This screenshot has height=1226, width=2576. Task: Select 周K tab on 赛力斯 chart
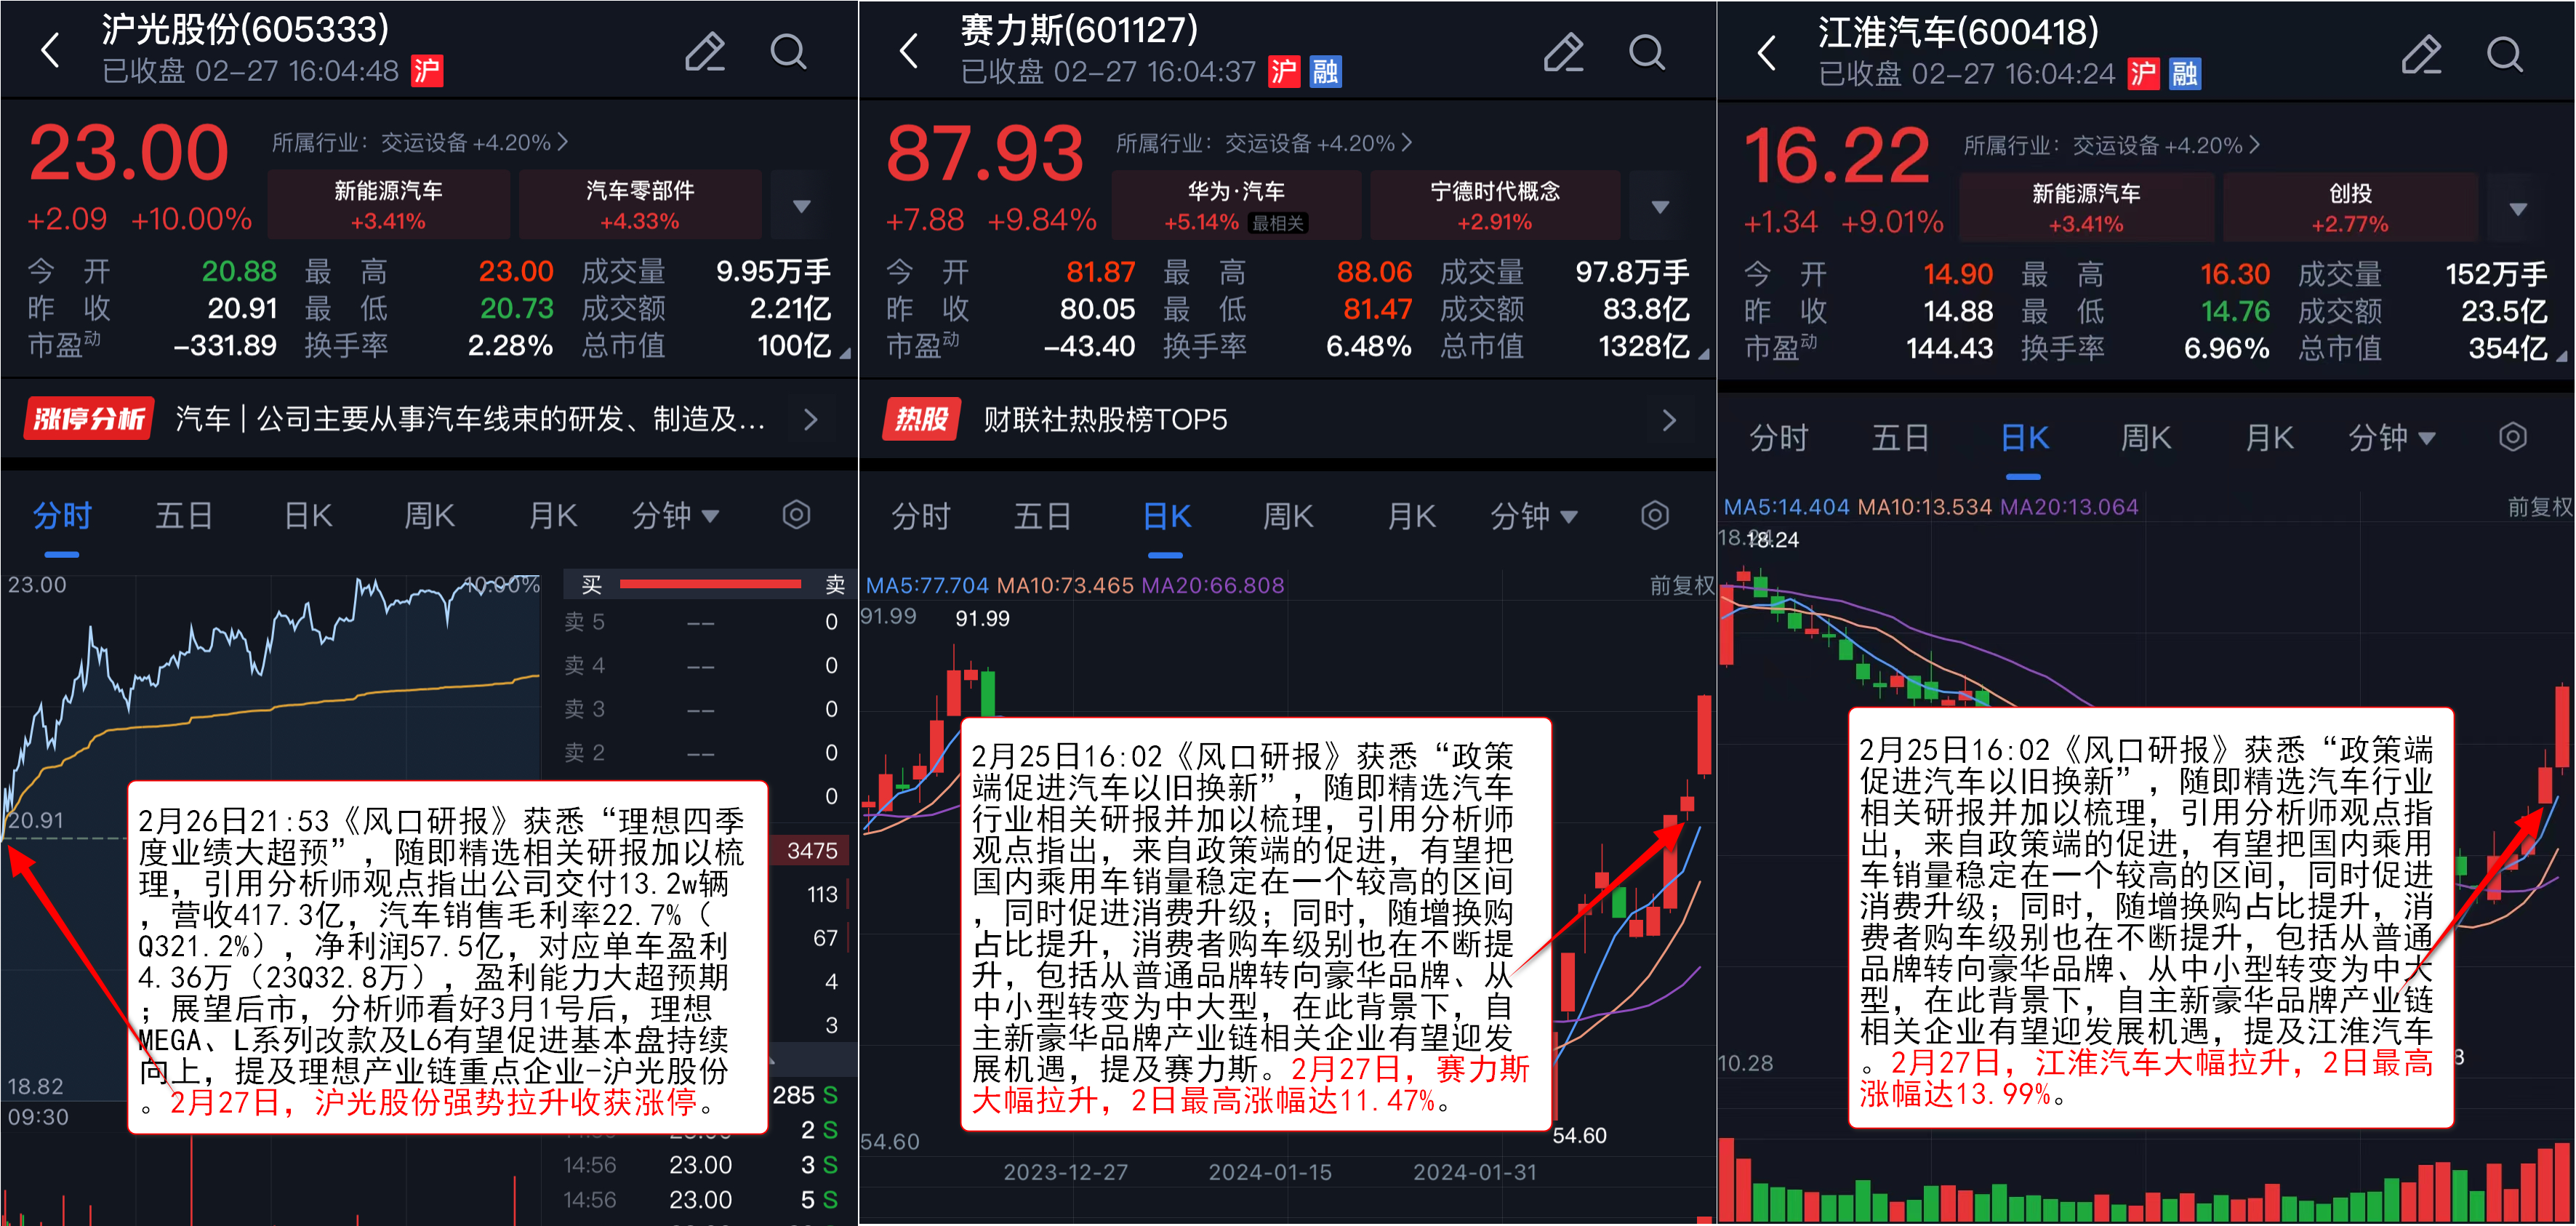tap(1288, 516)
